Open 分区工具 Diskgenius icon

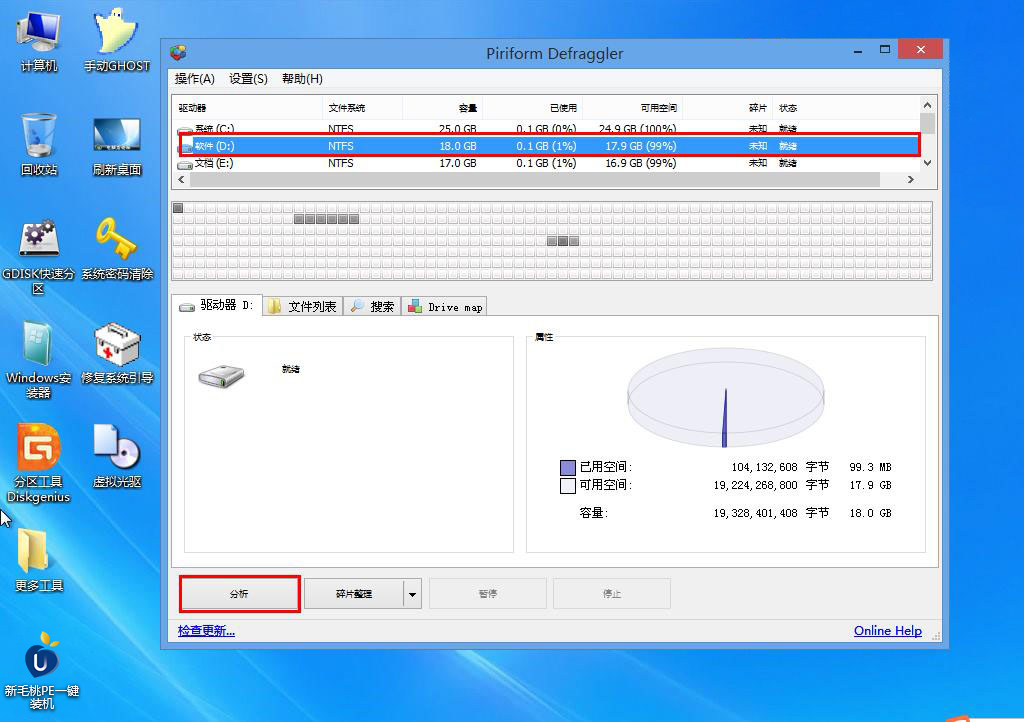click(38, 448)
